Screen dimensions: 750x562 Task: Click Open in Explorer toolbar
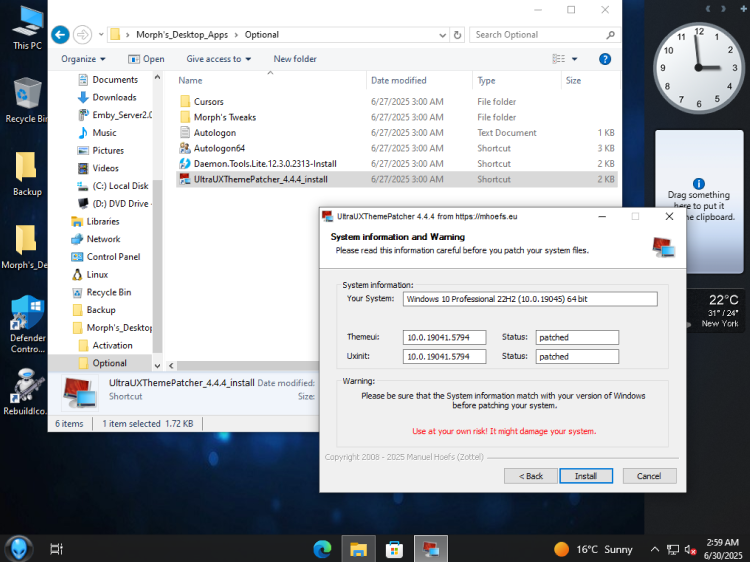pos(146,59)
